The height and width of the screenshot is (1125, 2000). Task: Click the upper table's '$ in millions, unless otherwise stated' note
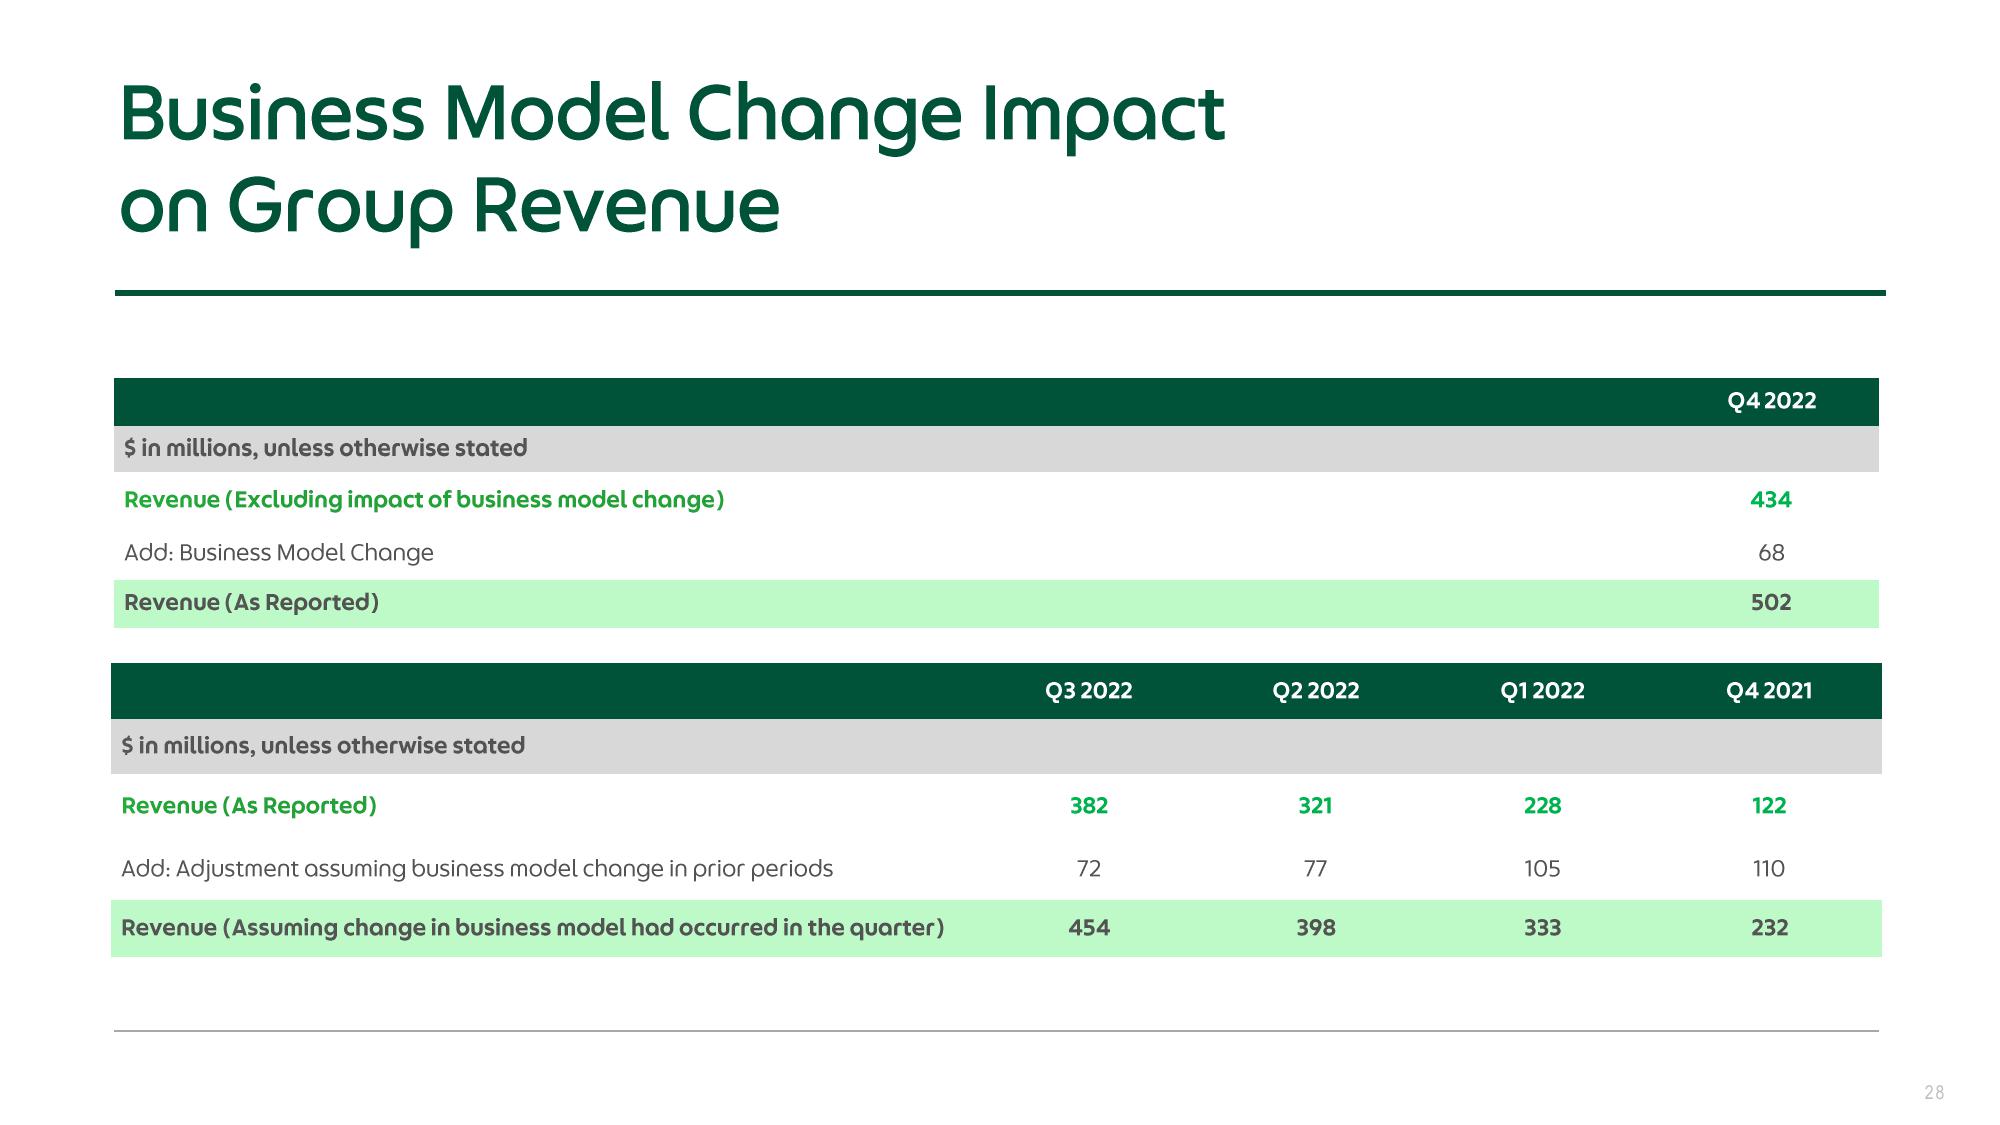(325, 448)
